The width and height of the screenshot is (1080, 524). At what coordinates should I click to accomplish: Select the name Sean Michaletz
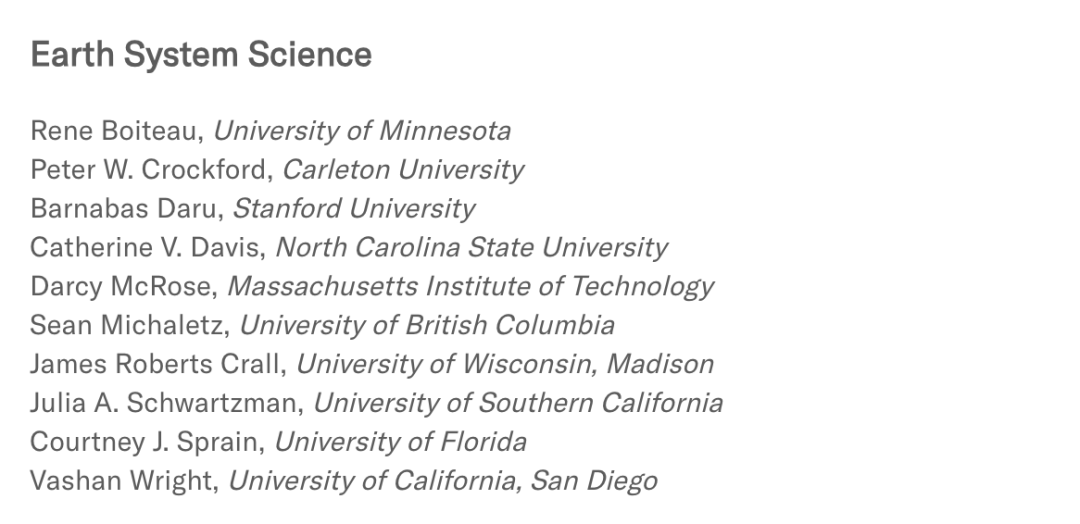(x=127, y=325)
